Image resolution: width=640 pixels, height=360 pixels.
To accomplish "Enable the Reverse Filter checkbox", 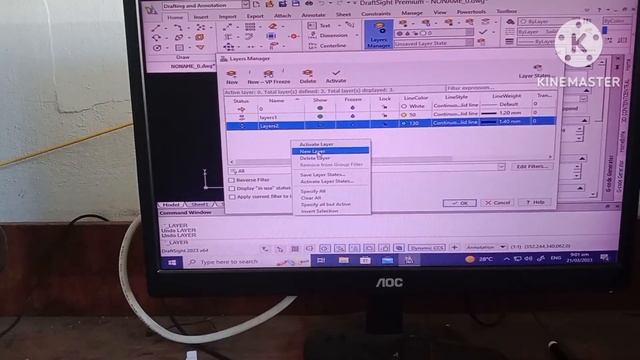I will 232,180.
